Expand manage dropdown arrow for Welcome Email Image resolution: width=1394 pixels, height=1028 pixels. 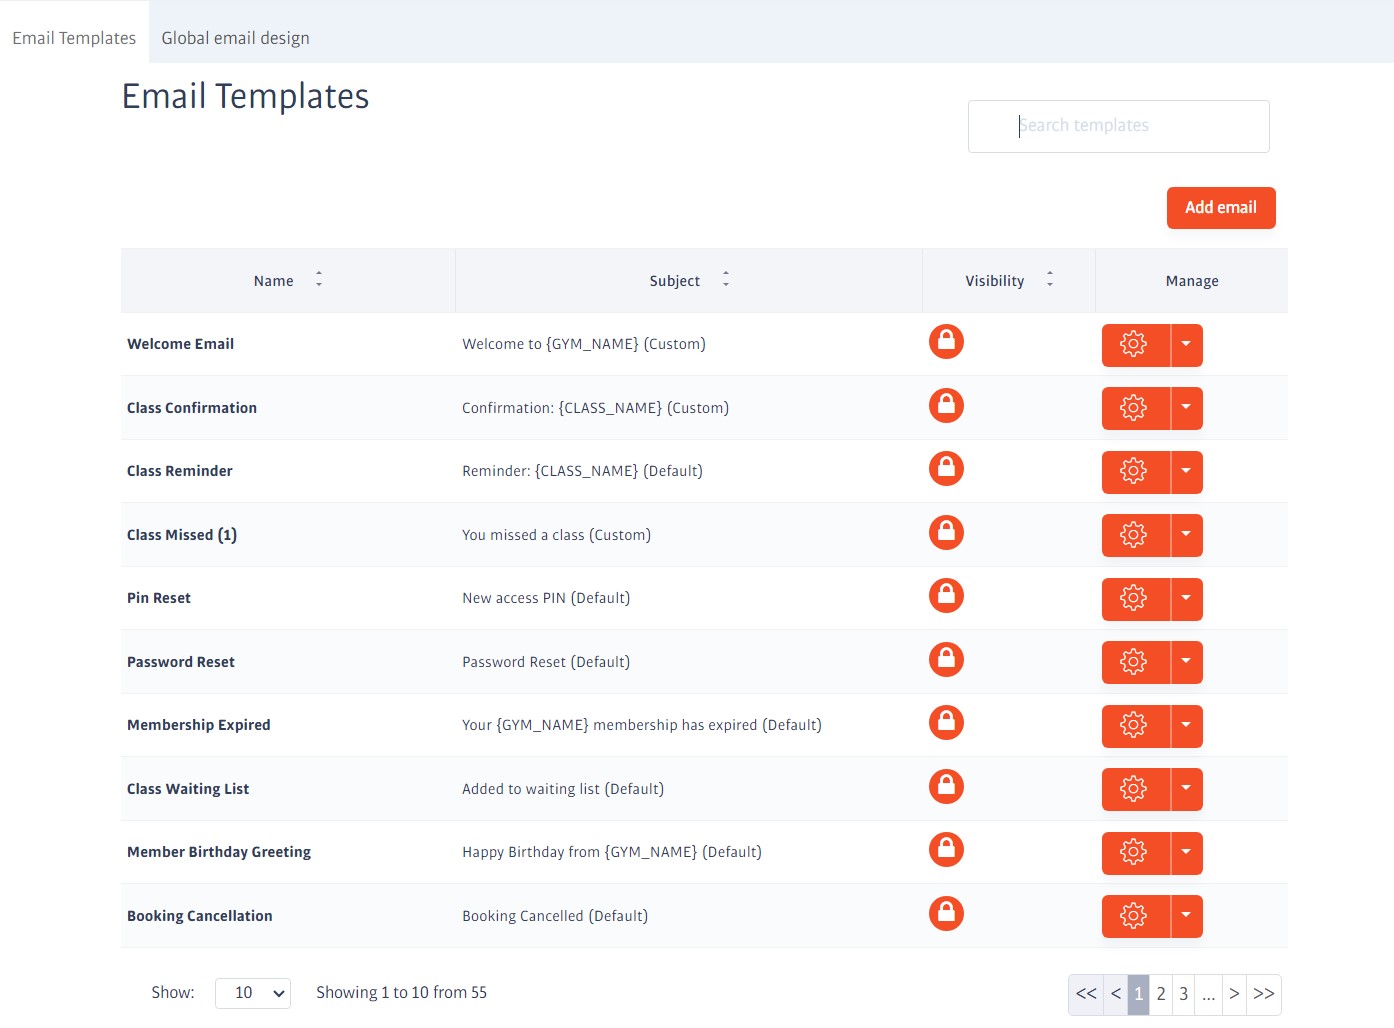pos(1187,345)
